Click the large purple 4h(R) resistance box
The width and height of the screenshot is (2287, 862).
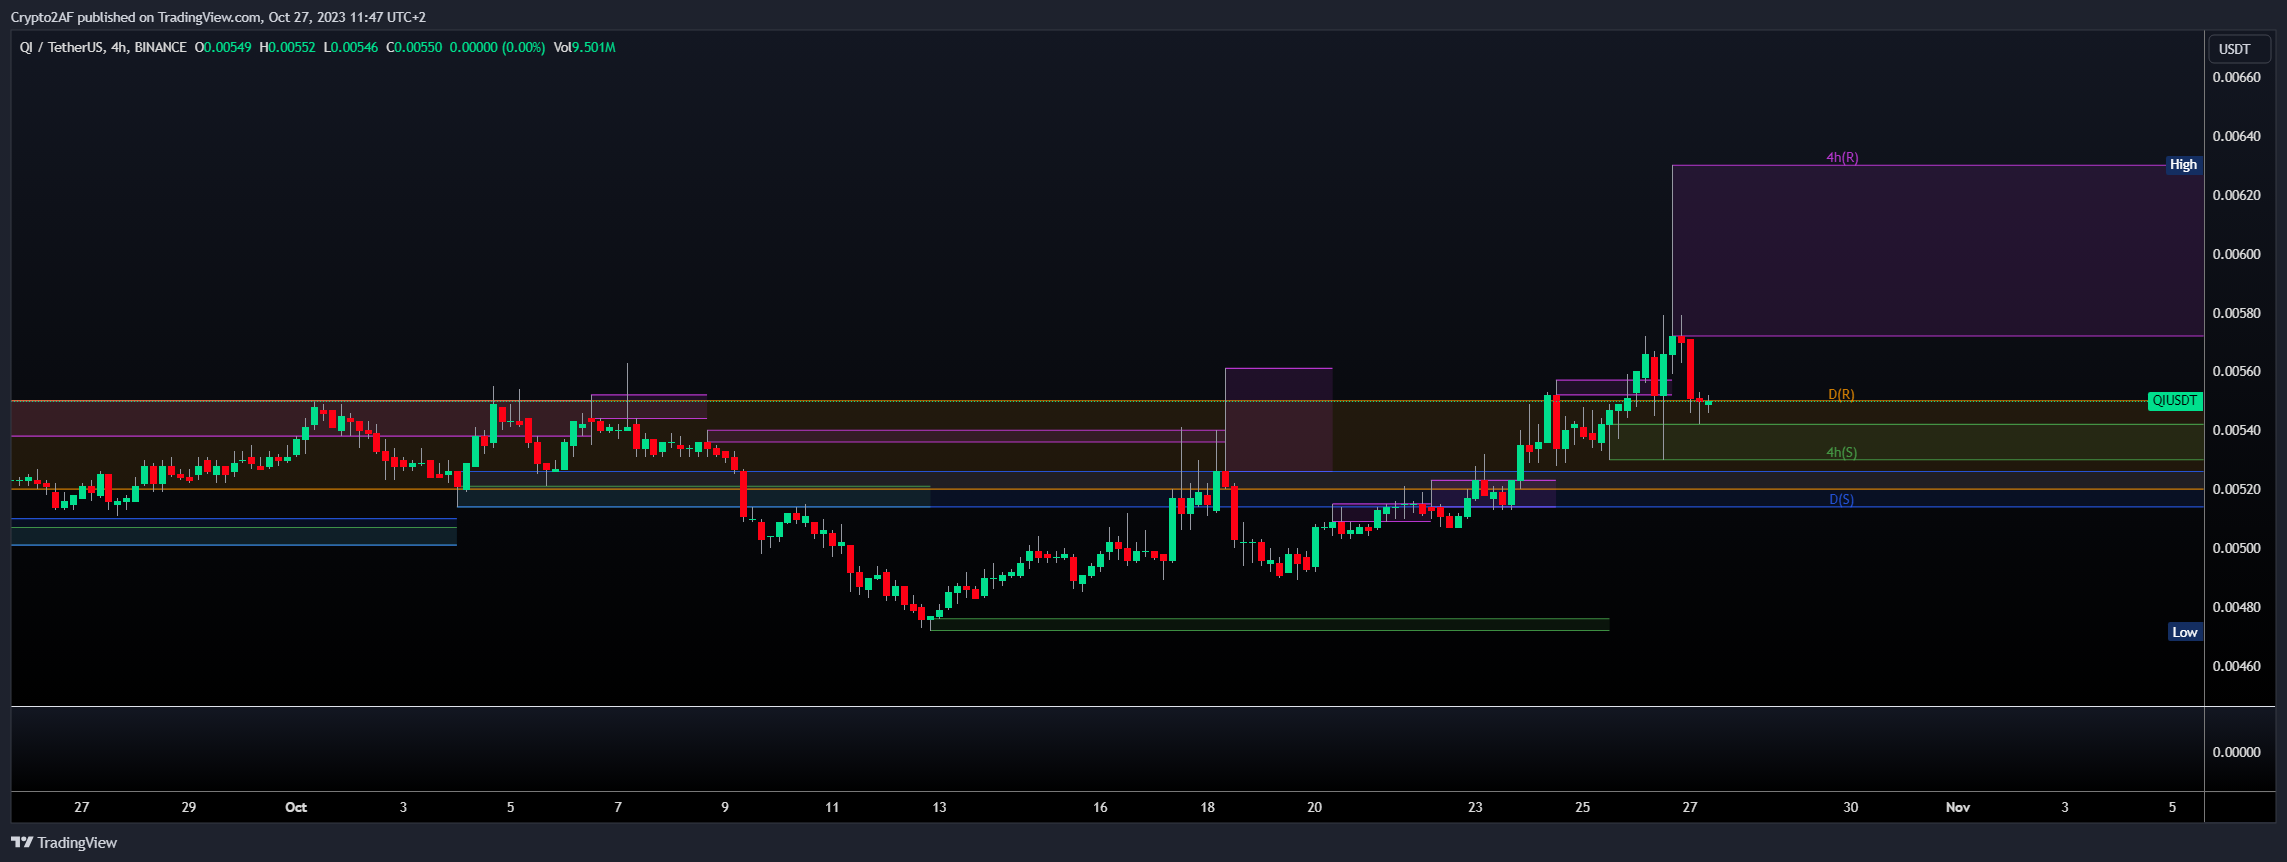tap(1937, 250)
